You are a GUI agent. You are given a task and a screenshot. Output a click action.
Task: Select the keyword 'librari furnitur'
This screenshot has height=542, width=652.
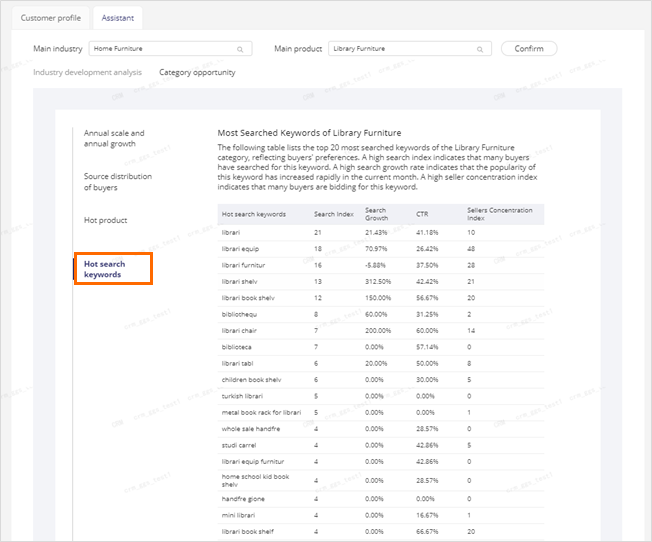[243, 265]
